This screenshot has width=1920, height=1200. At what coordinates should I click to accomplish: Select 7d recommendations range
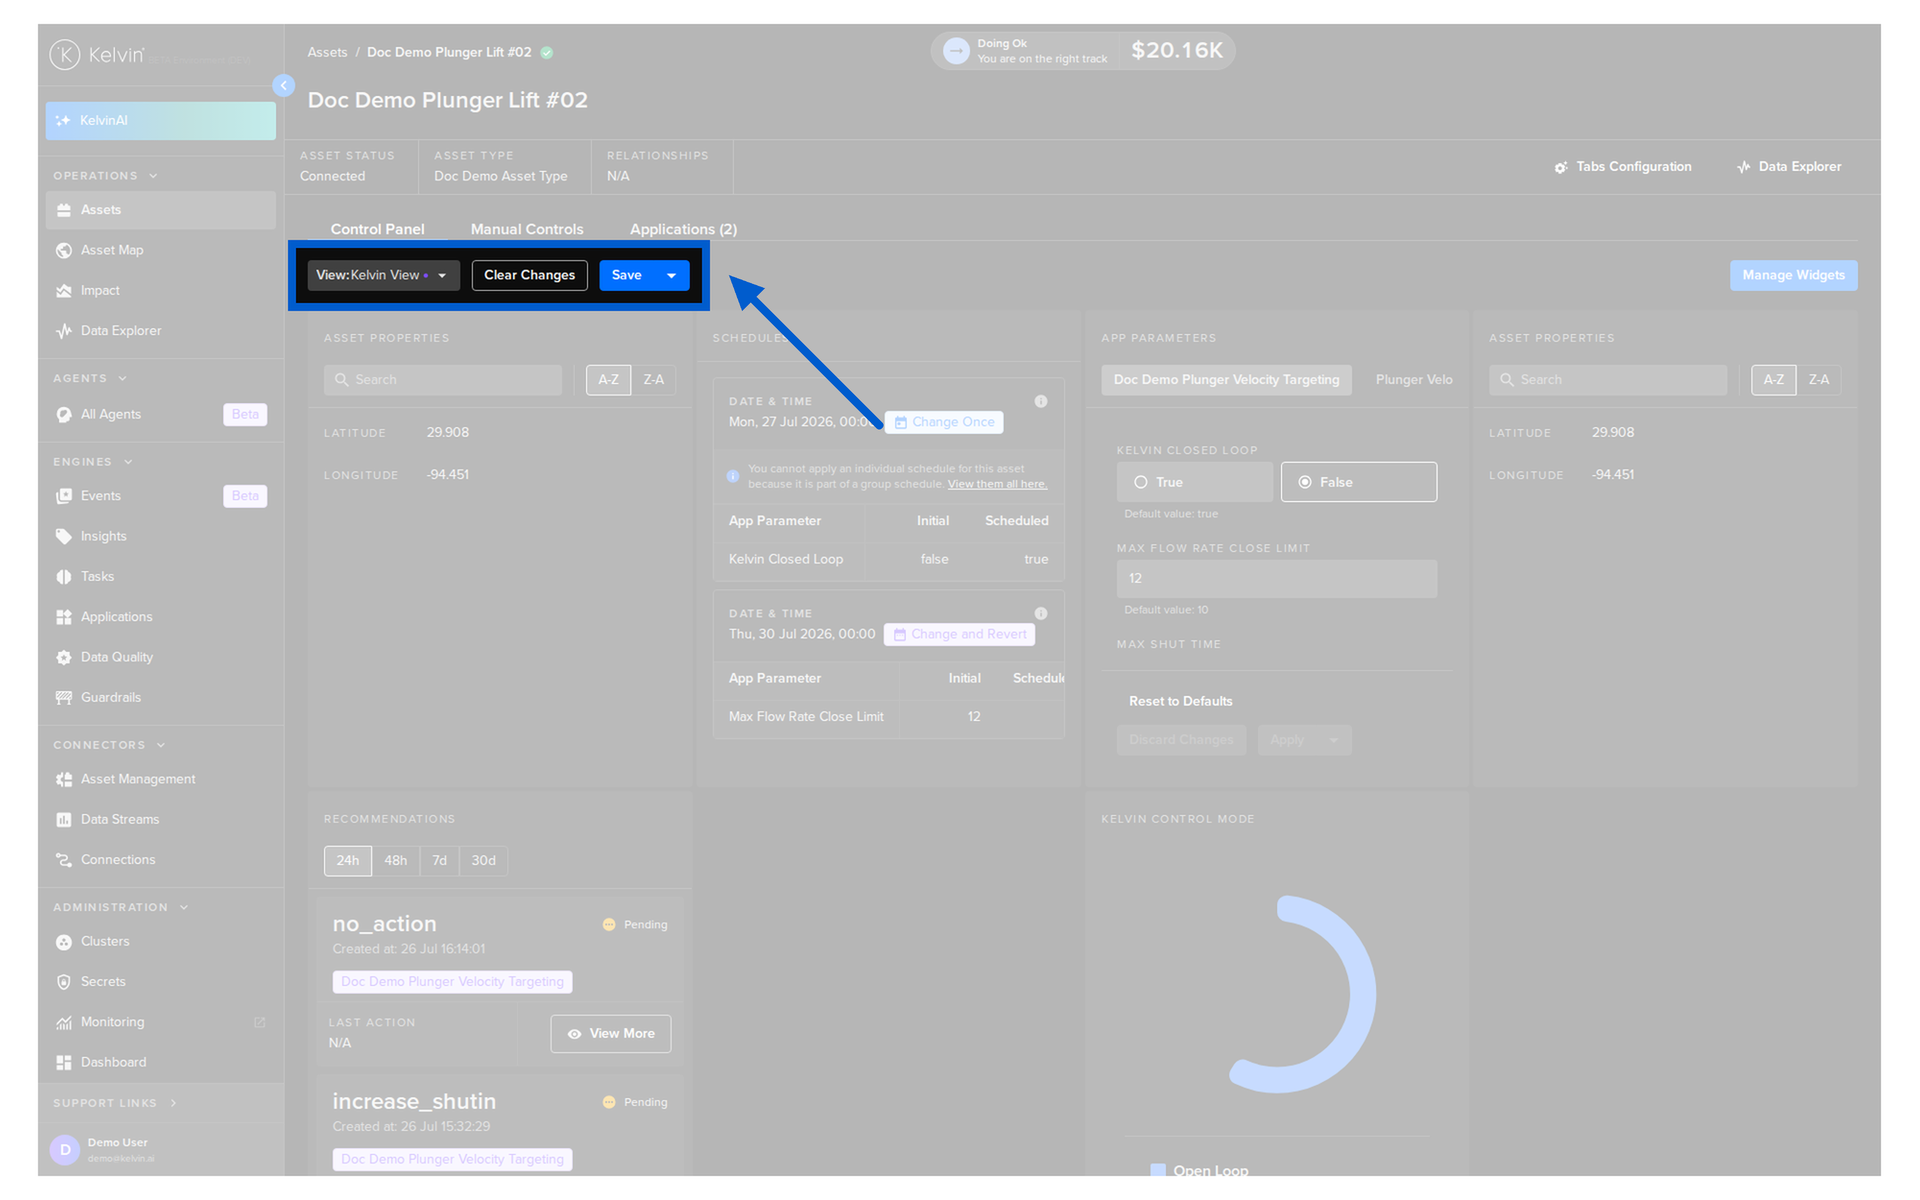pos(439,861)
